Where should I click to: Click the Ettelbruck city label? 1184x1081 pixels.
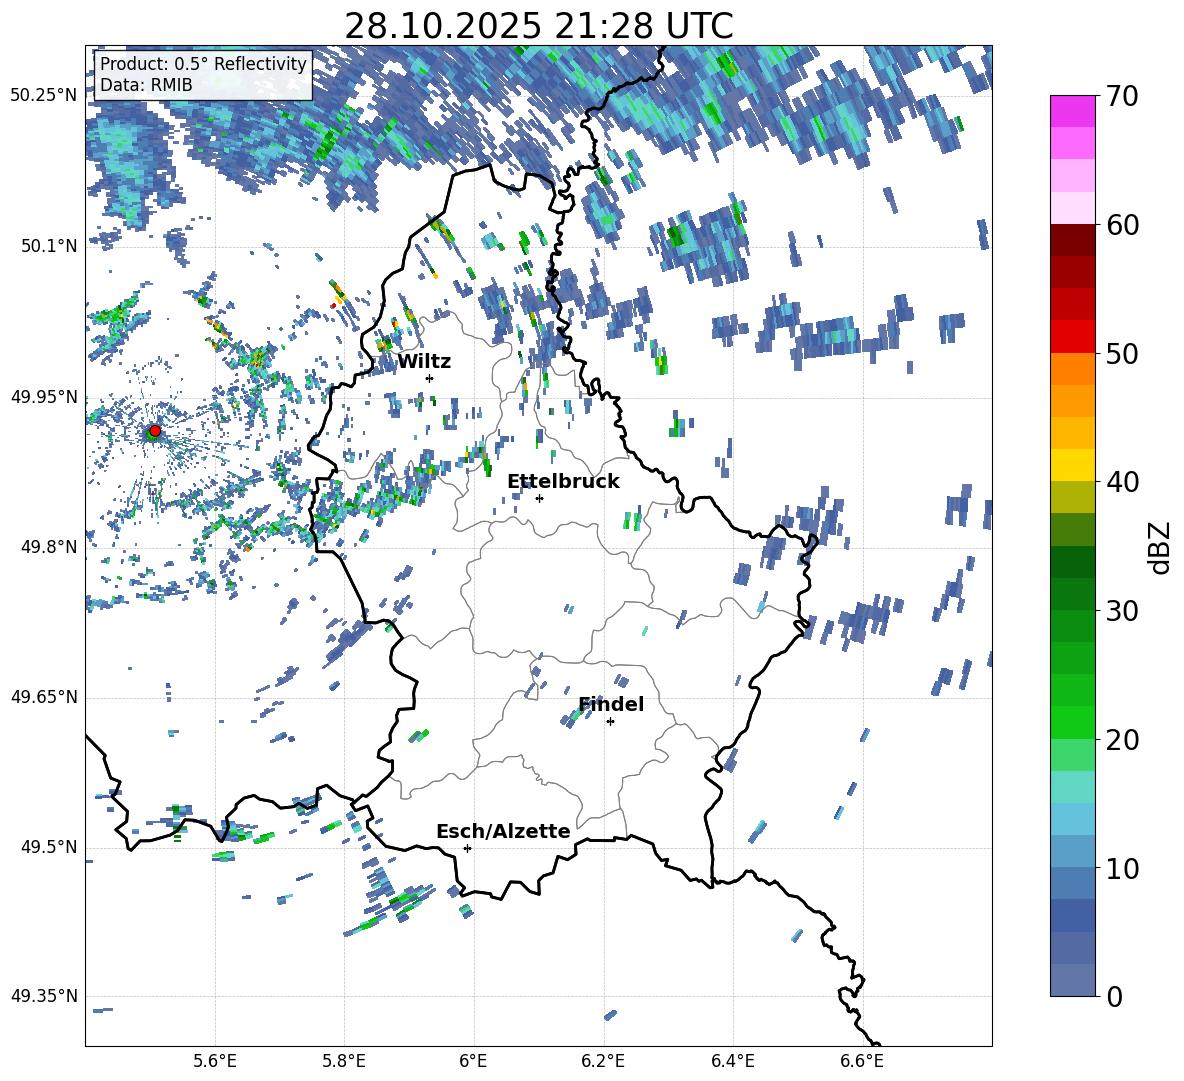pos(563,482)
